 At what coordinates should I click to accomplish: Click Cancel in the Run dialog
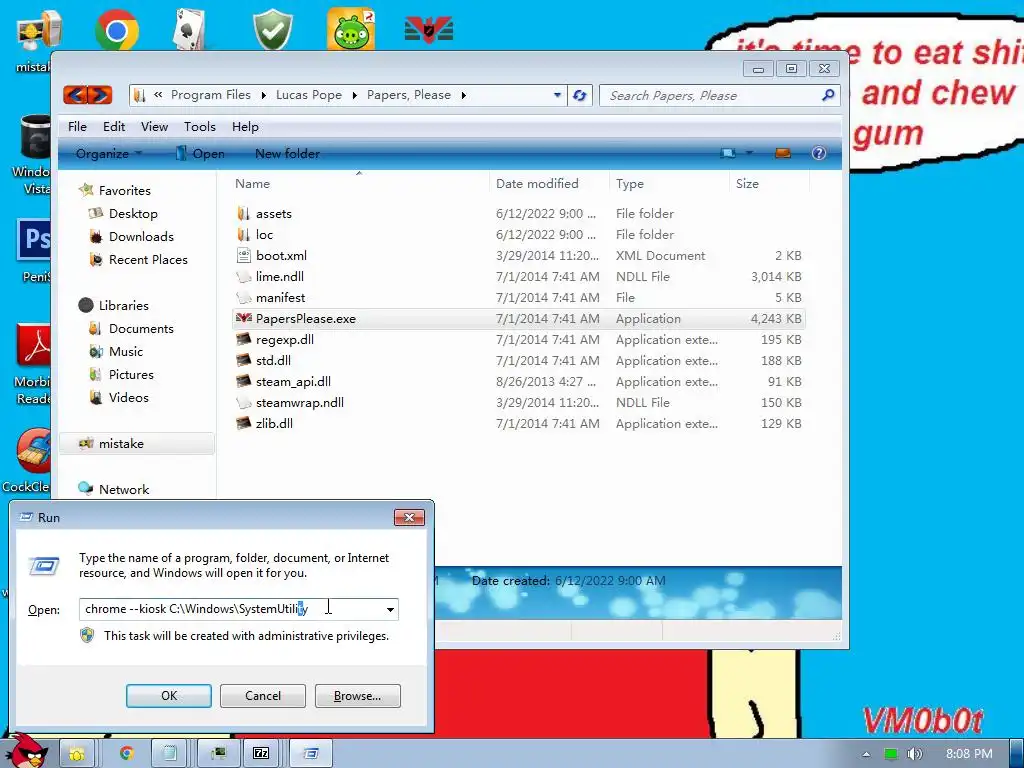point(263,696)
